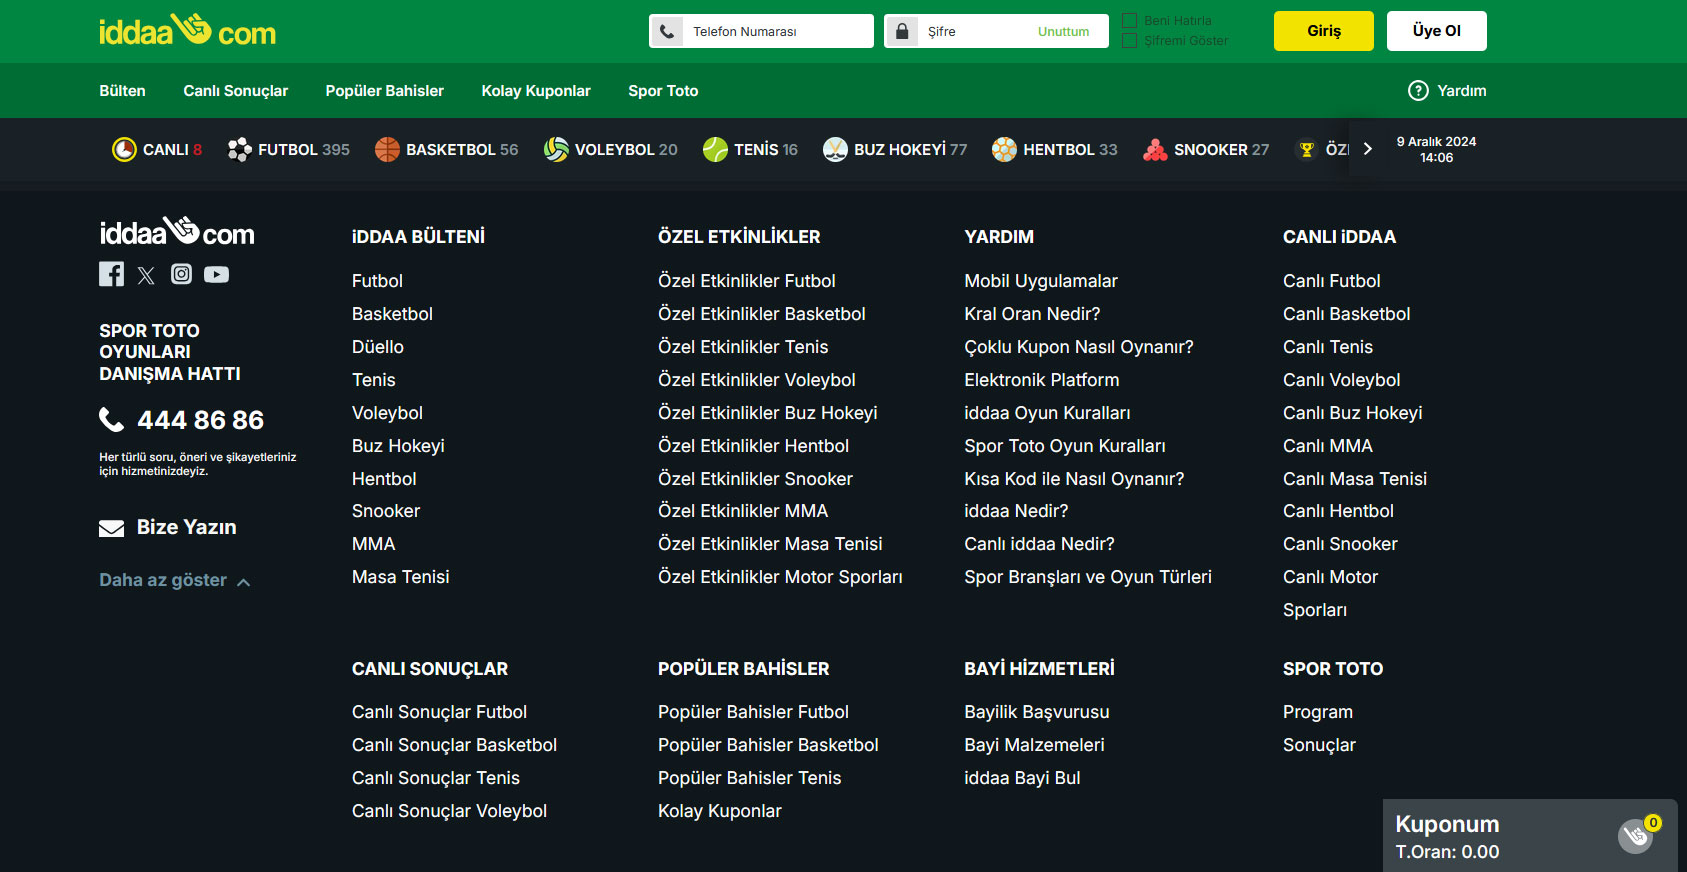Open Spor Toto Program link
Viewport: 1687px width, 872px height.
click(x=1318, y=712)
